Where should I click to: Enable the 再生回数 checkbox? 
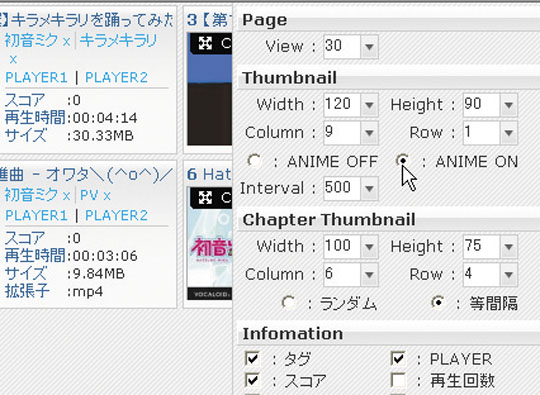(398, 381)
